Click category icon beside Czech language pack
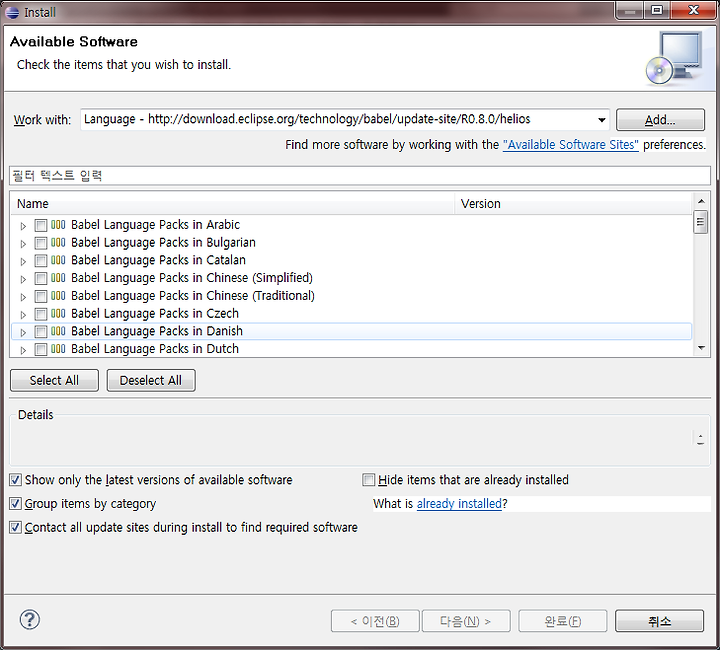 point(58,314)
